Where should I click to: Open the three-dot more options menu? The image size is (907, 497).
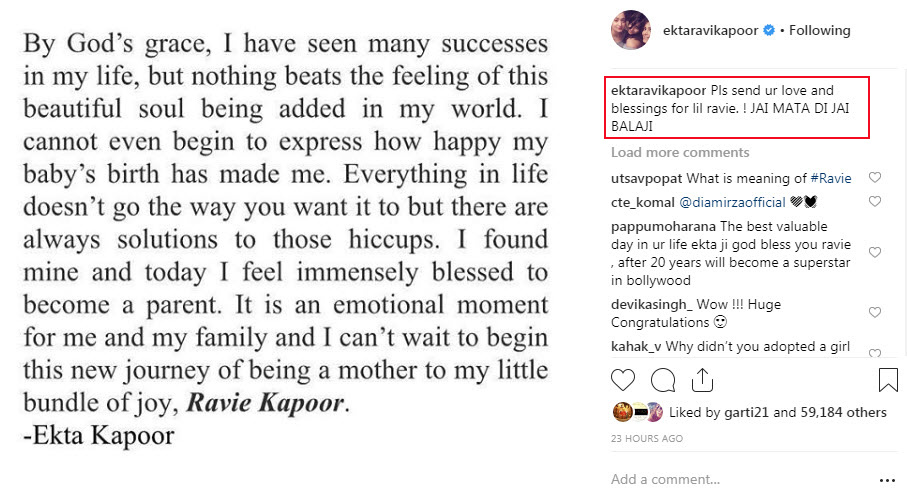(x=887, y=479)
